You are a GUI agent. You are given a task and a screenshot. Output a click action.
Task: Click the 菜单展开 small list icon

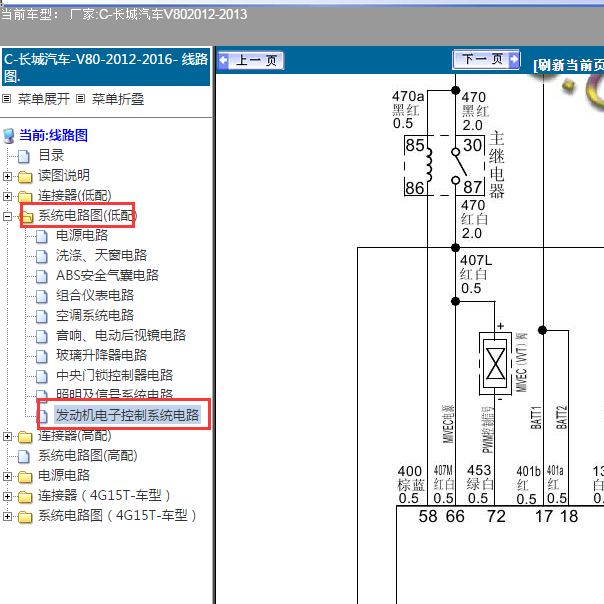coord(7,99)
